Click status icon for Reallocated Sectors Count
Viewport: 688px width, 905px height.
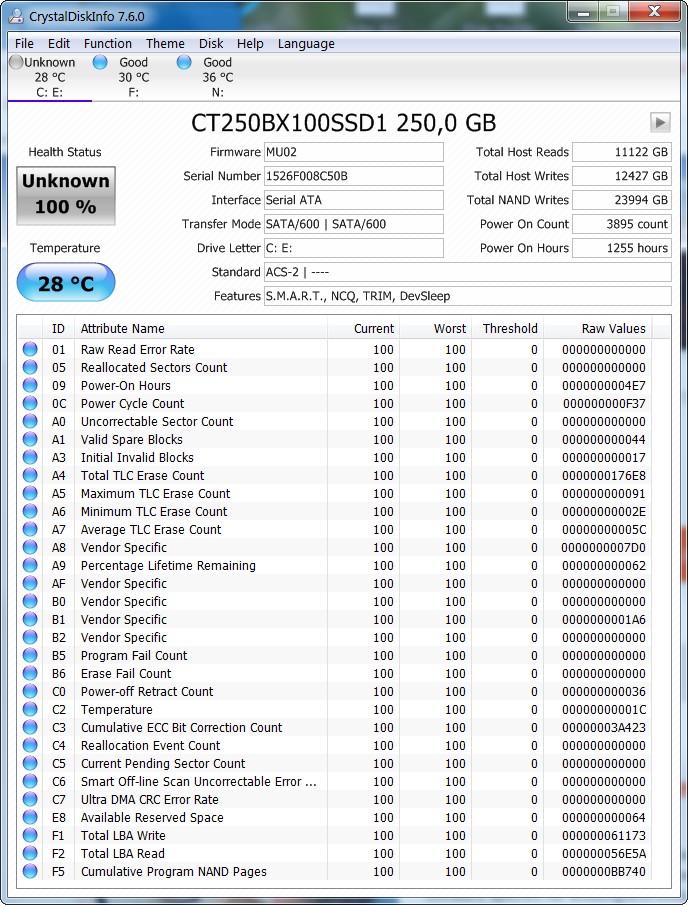click(30, 367)
